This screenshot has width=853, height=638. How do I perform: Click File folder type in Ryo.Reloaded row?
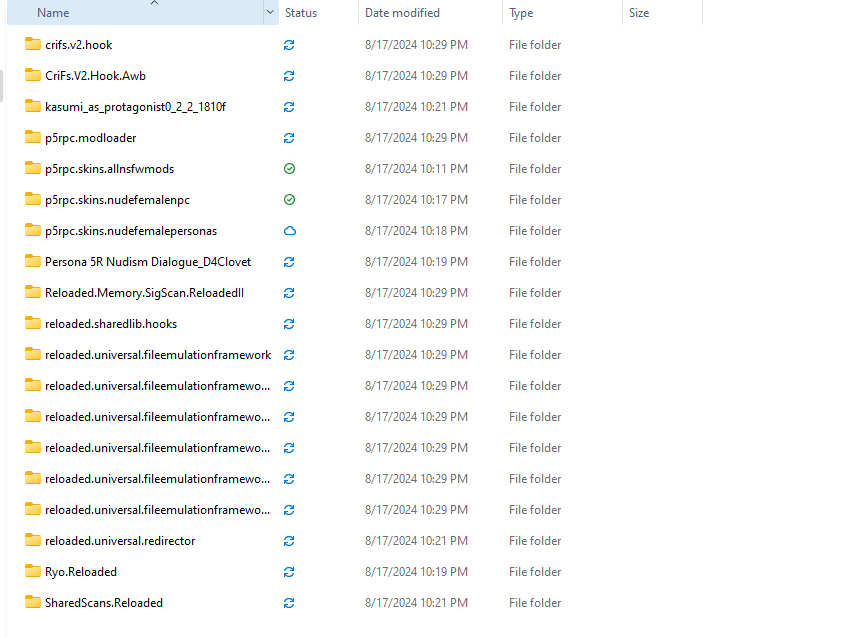(x=535, y=572)
